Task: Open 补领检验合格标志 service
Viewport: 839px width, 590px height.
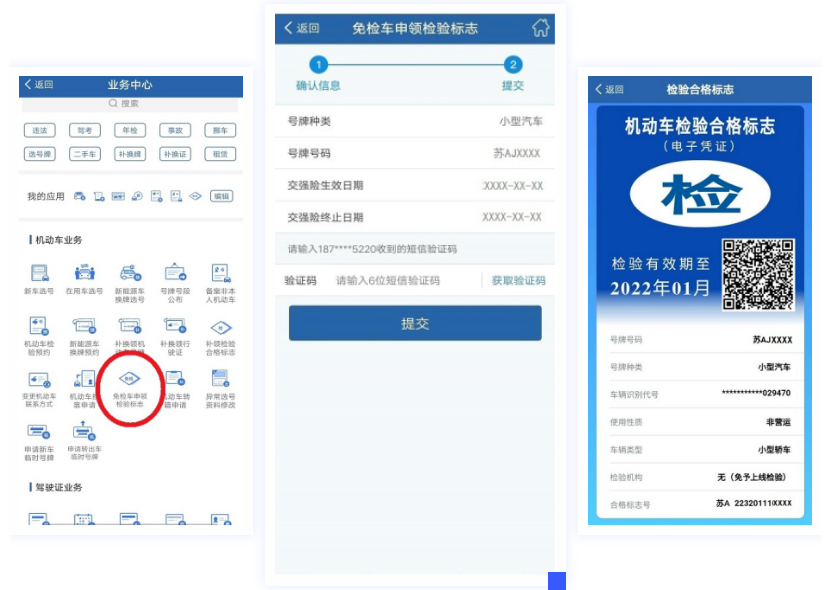Action: [220, 336]
